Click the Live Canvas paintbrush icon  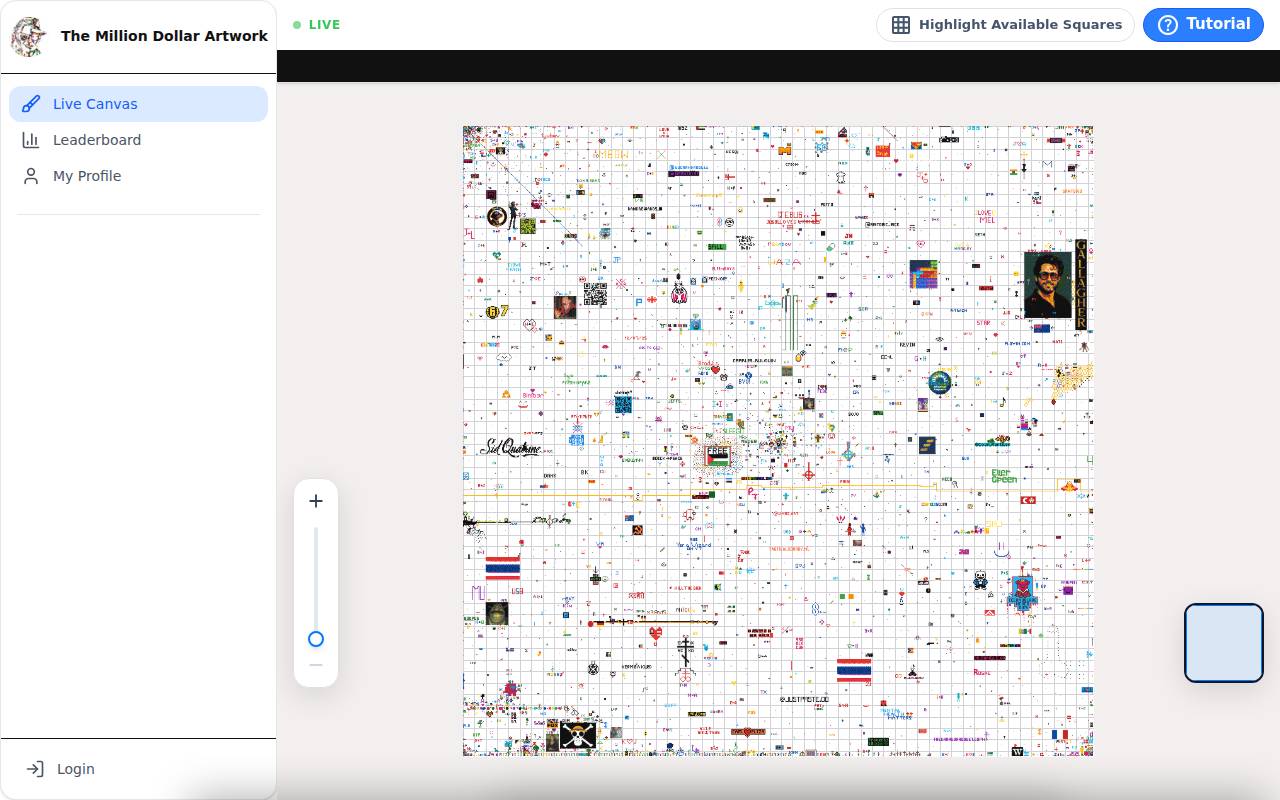(31, 104)
